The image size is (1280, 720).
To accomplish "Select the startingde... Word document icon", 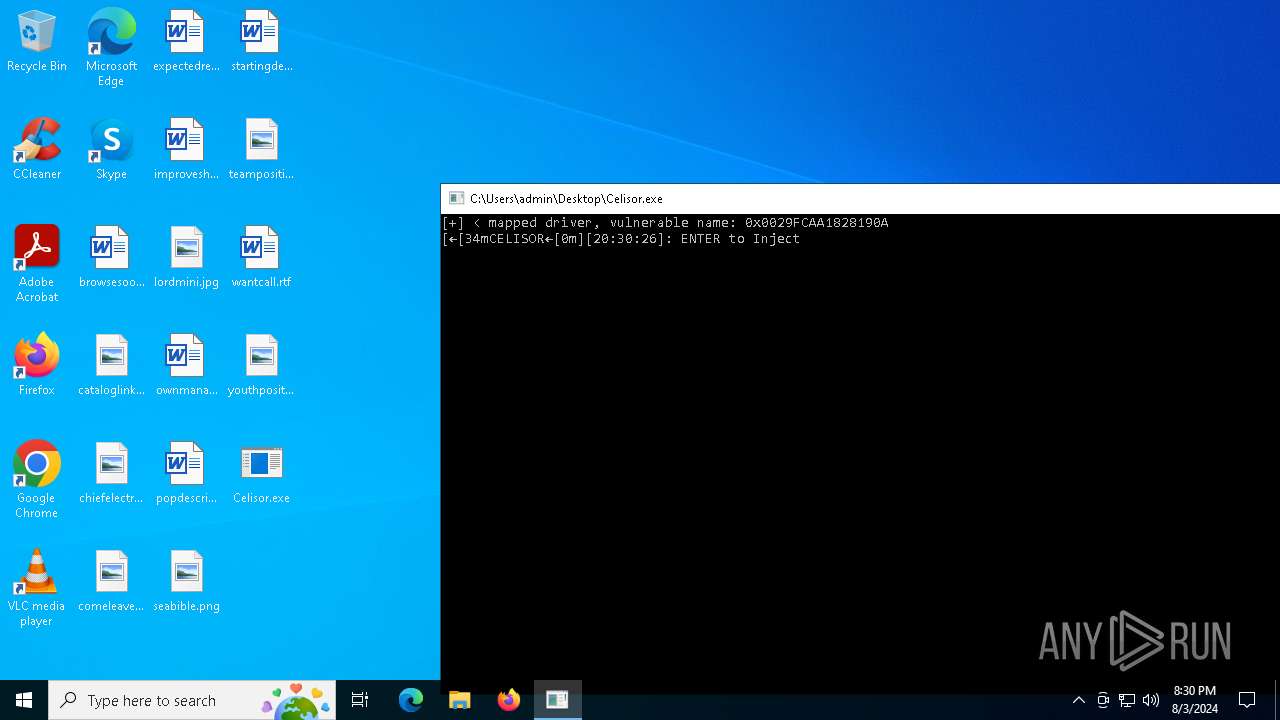I will pos(261,41).
